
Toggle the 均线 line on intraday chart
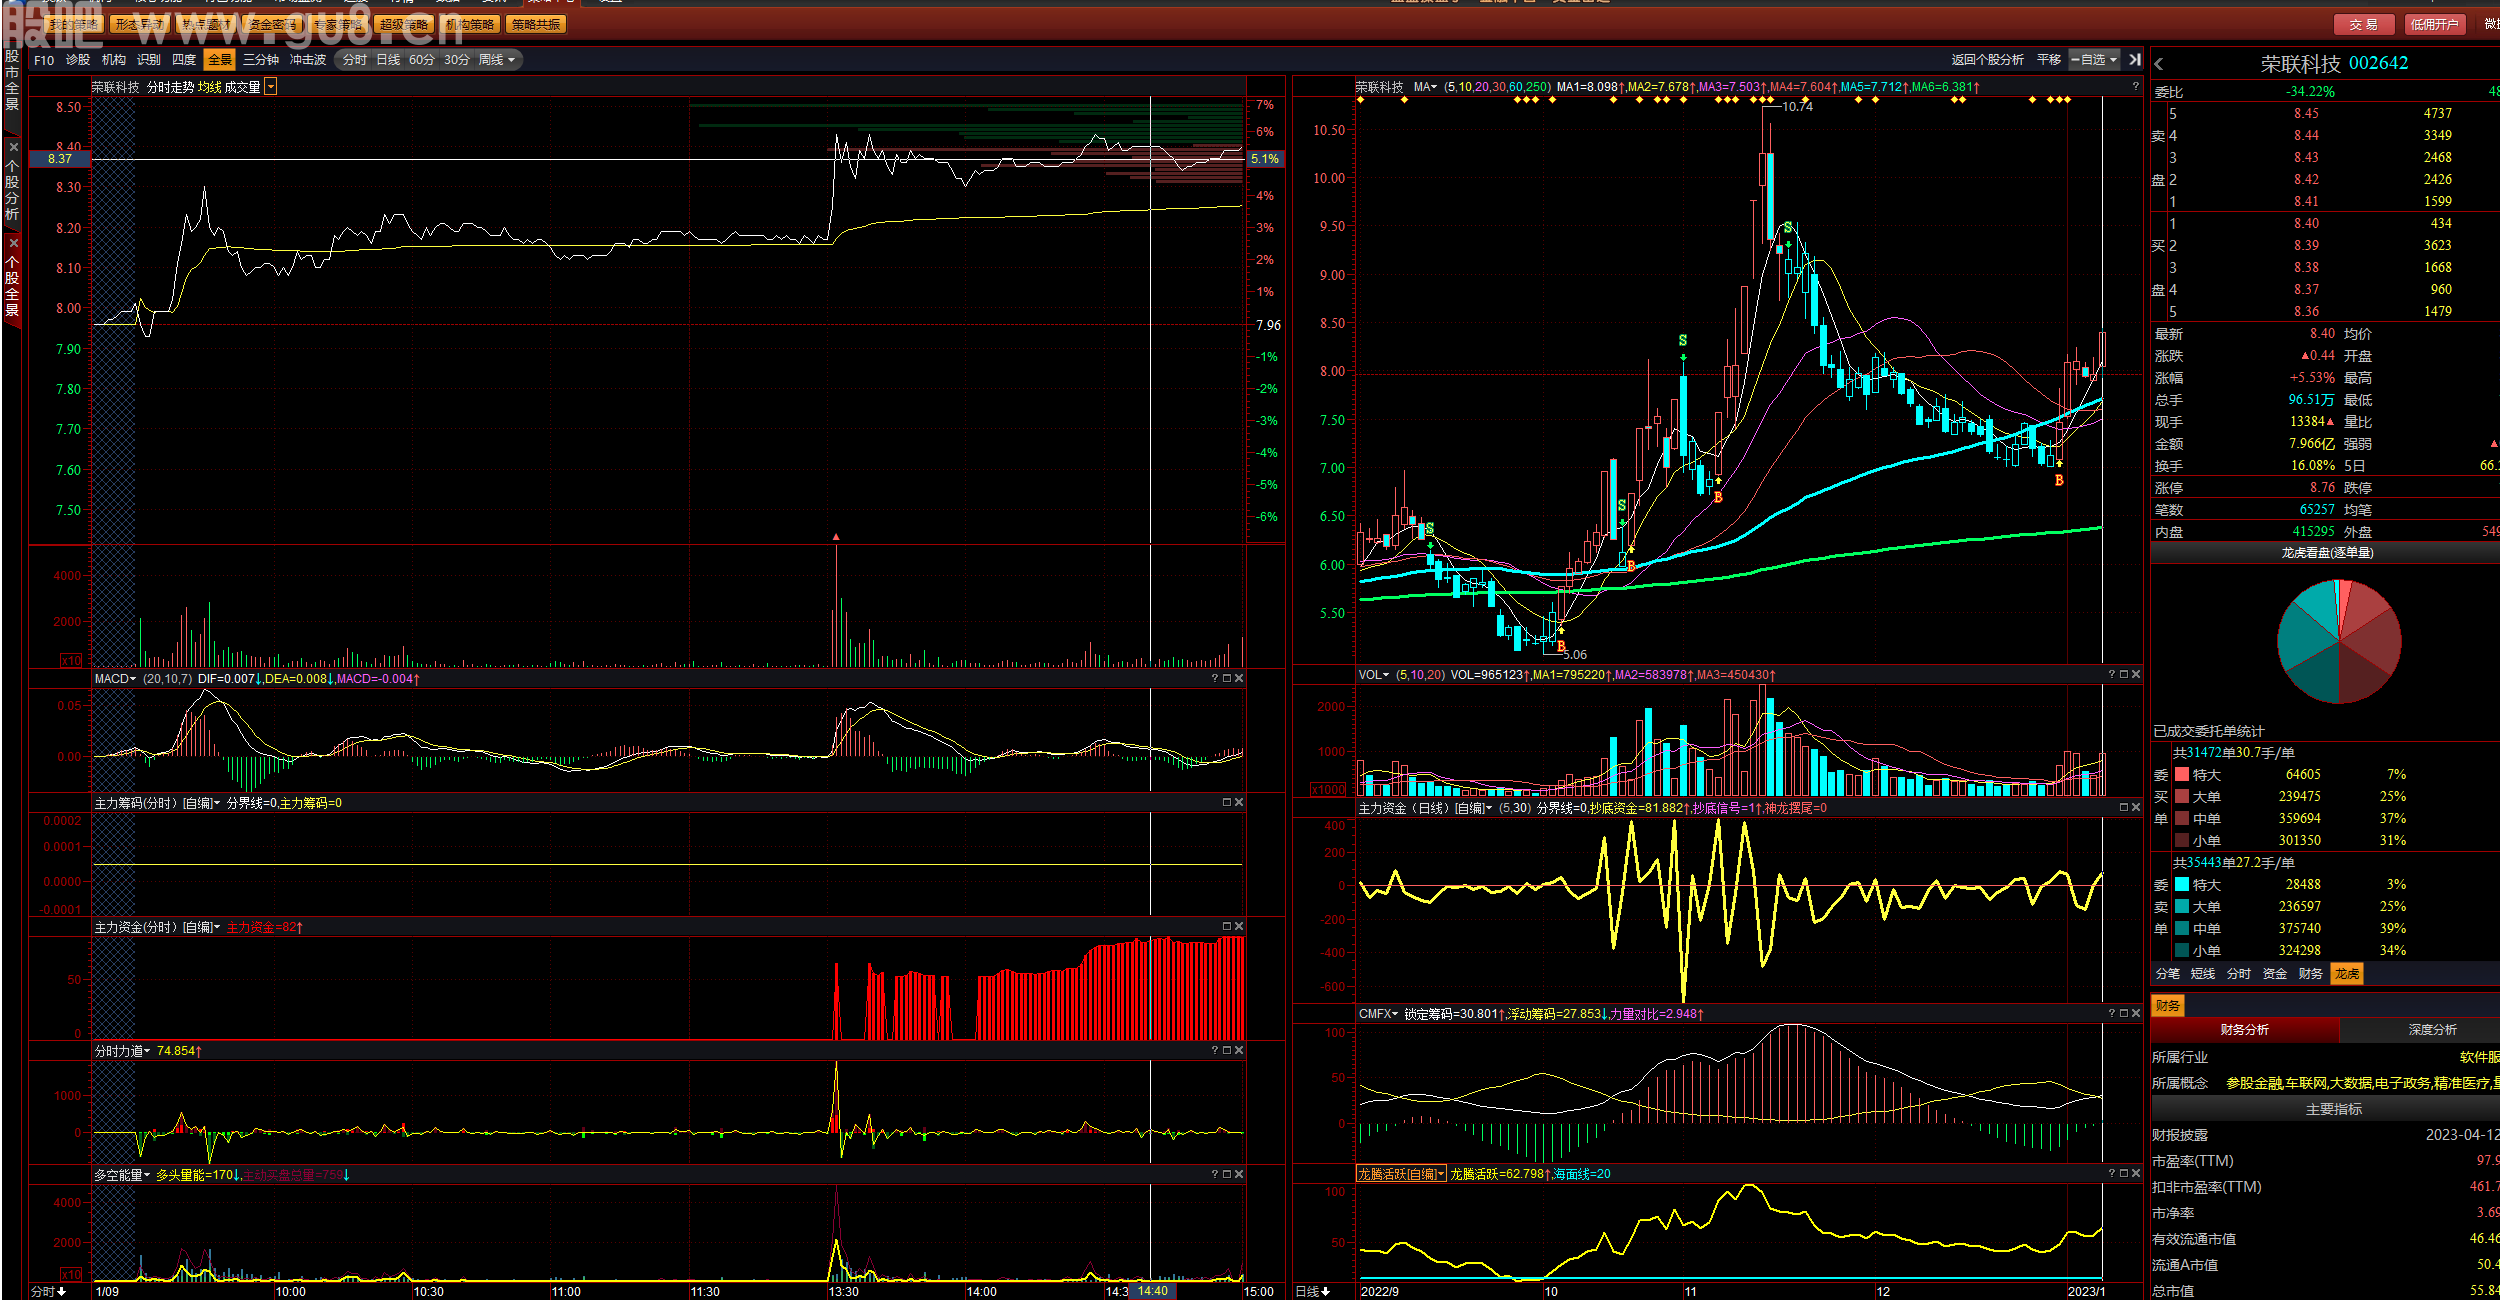pyautogui.click(x=209, y=87)
